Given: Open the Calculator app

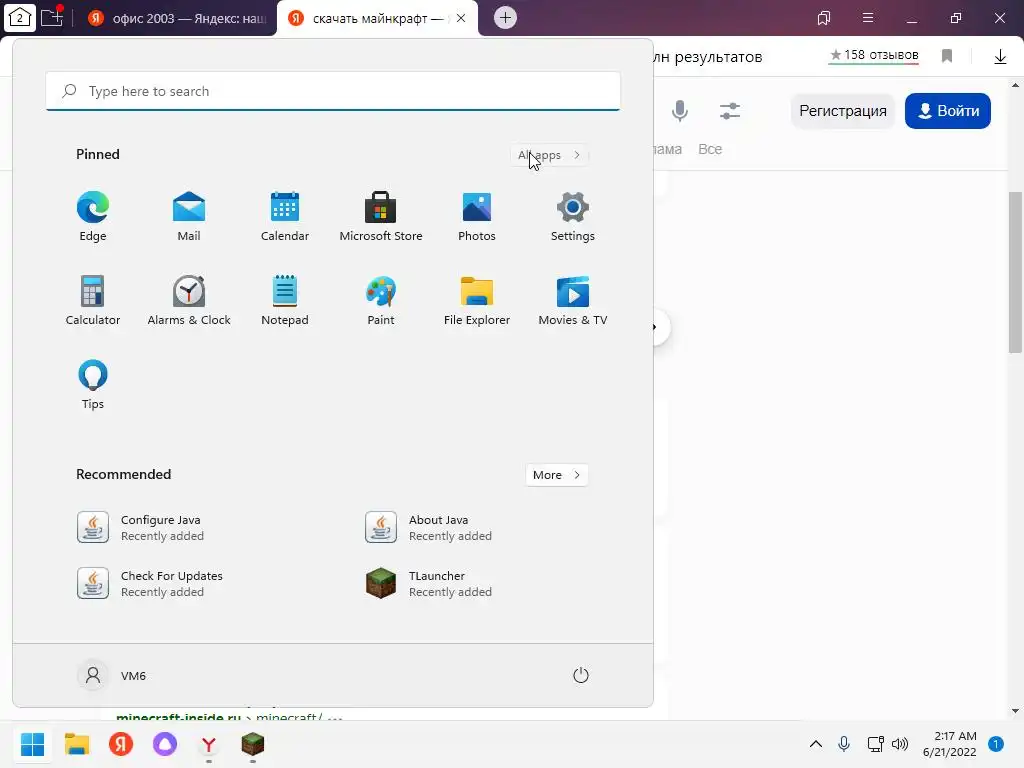Looking at the screenshot, I should pyautogui.click(x=93, y=300).
